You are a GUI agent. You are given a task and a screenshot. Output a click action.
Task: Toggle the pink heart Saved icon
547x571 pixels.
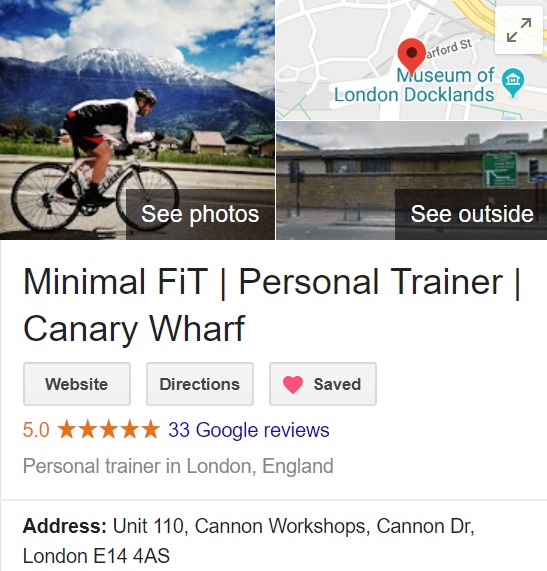293,384
